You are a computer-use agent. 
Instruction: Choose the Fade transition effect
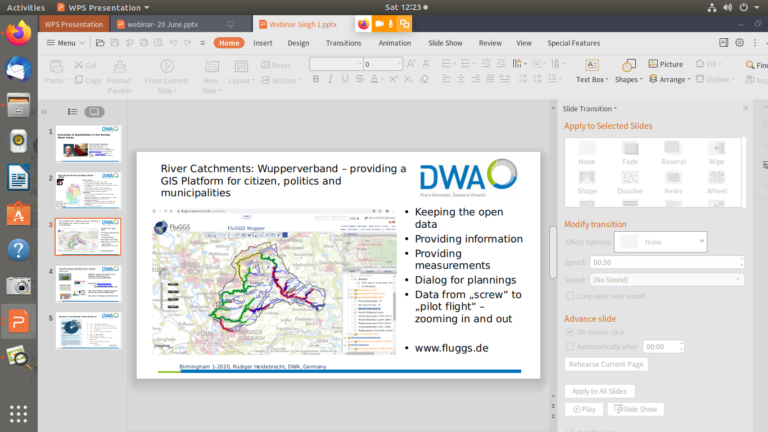630,152
